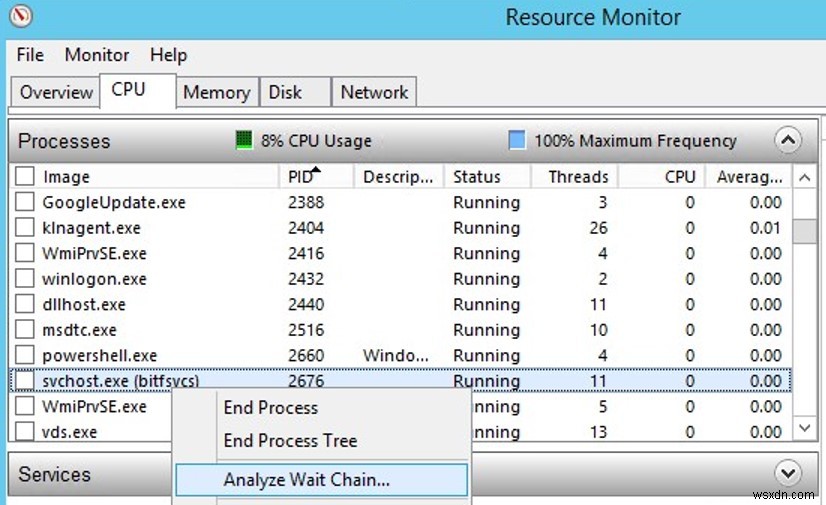Expand the Services section with the chevron

tap(788, 473)
